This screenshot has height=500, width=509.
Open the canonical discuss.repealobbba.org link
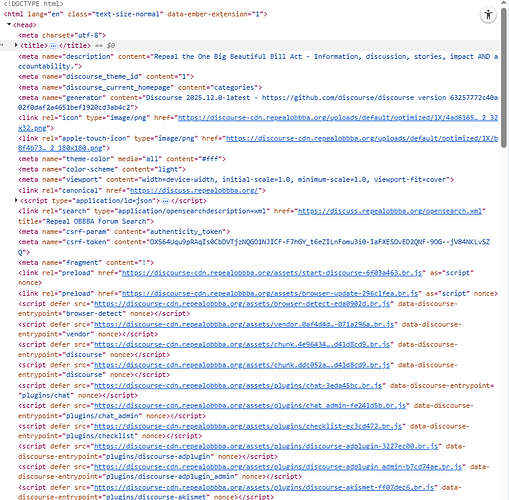coord(194,190)
